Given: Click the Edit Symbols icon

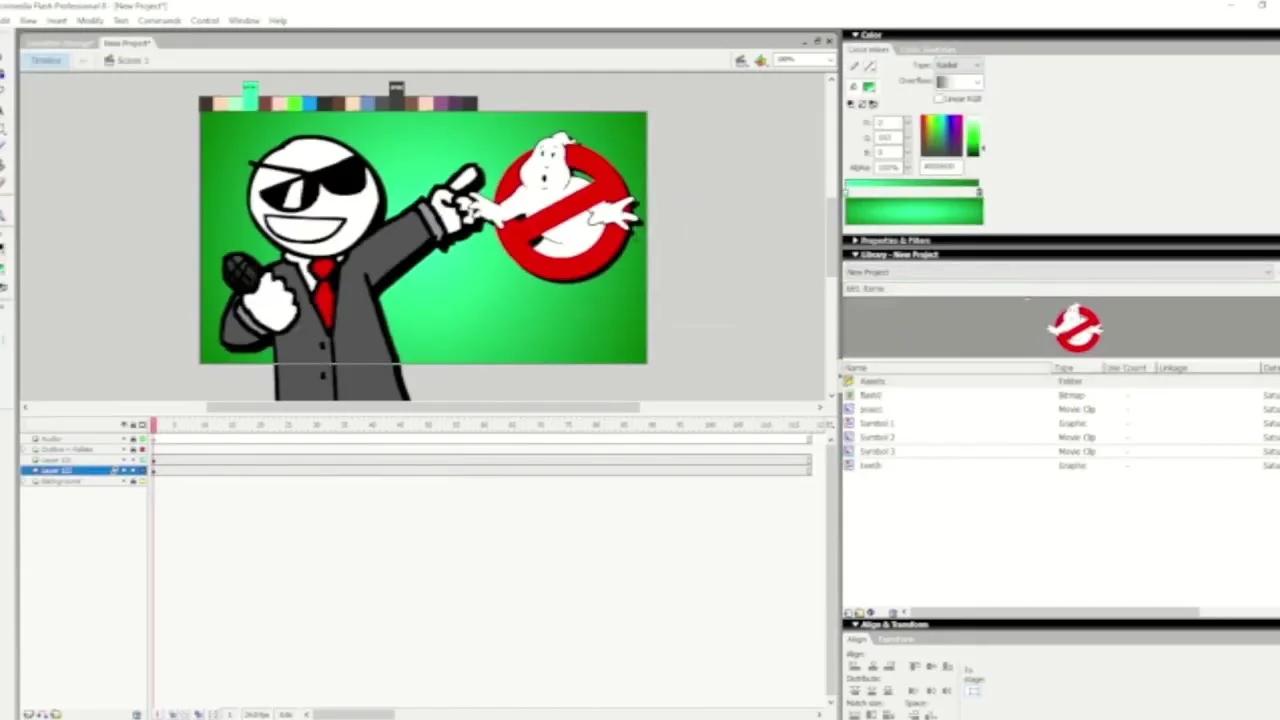Looking at the screenshot, I should [x=761, y=61].
